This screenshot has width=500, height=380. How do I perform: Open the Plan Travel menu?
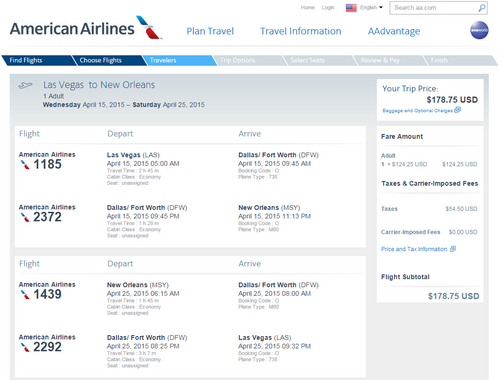pos(210,31)
